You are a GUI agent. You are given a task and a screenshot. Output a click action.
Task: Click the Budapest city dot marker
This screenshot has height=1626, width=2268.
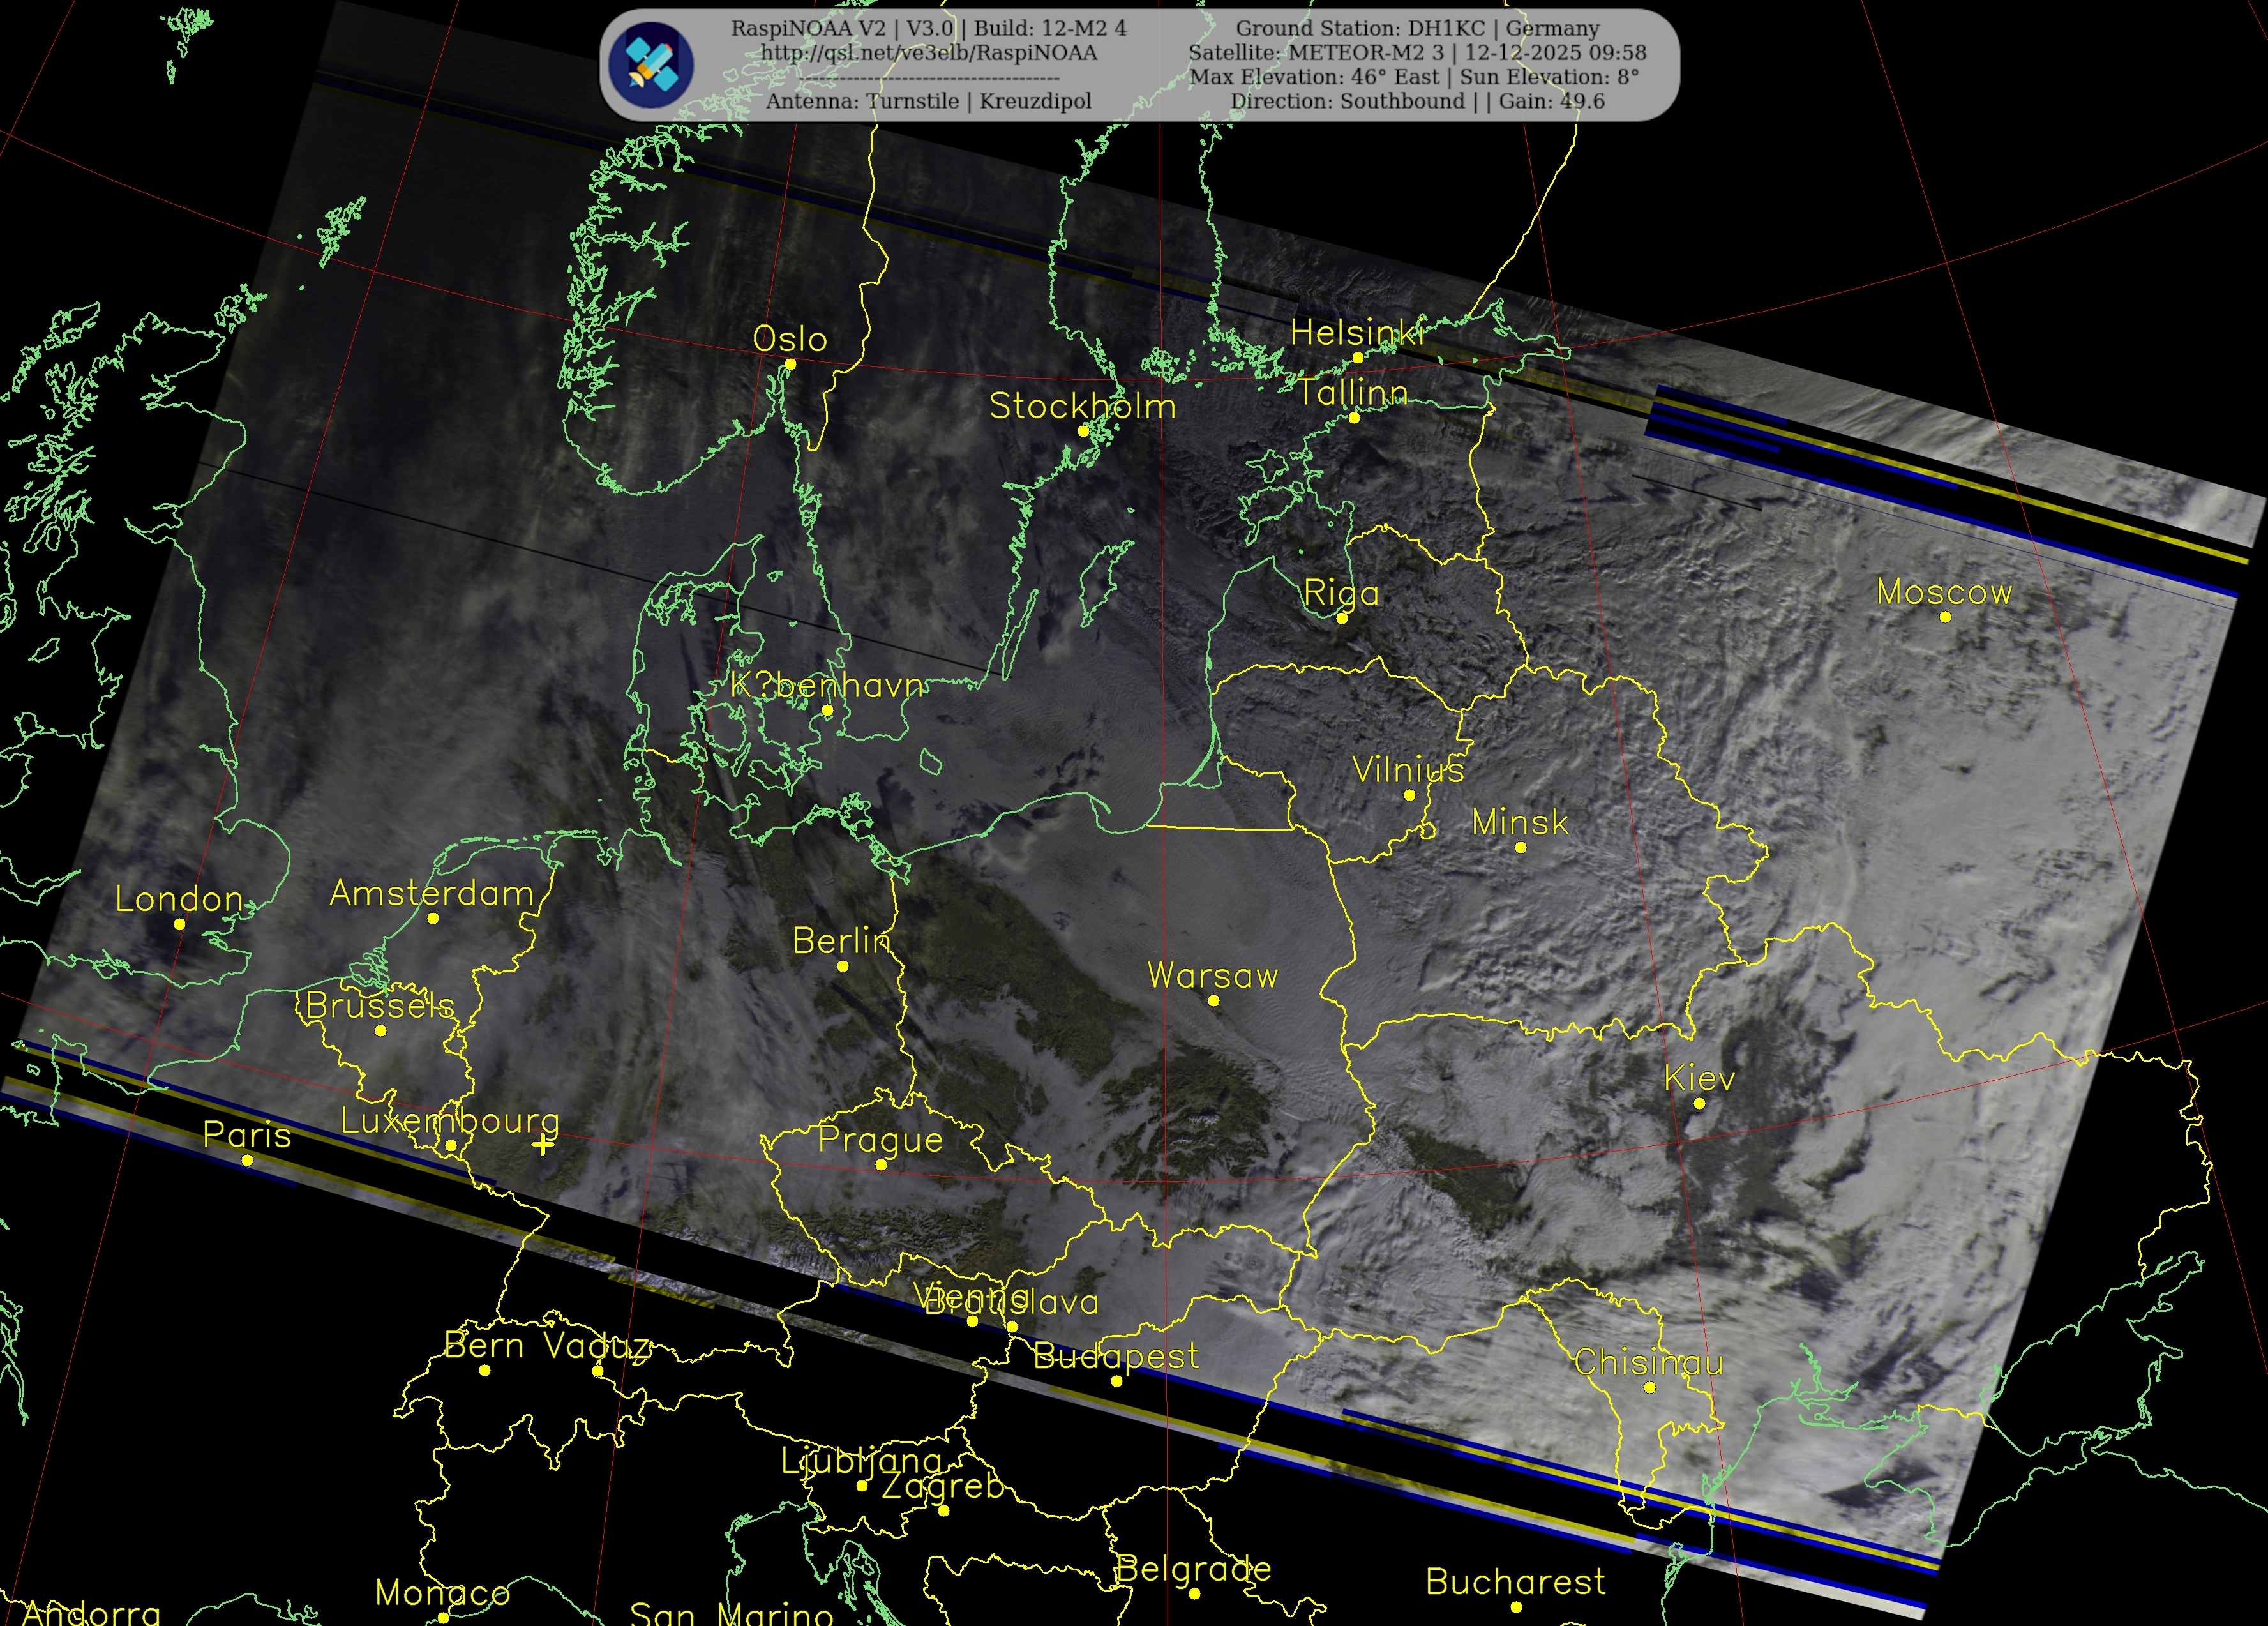1117,1381
